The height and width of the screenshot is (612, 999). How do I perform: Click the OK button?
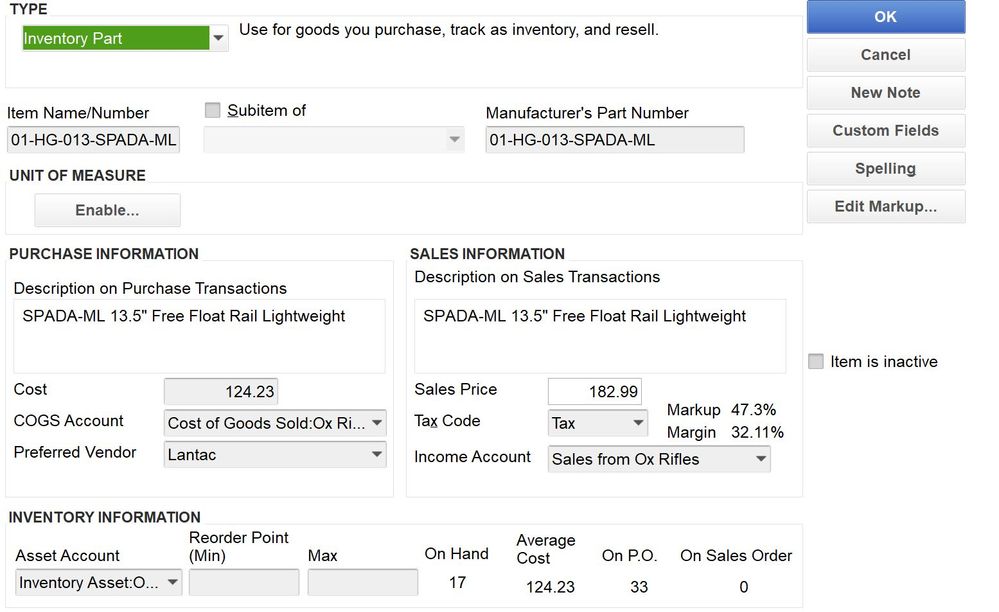[885, 17]
